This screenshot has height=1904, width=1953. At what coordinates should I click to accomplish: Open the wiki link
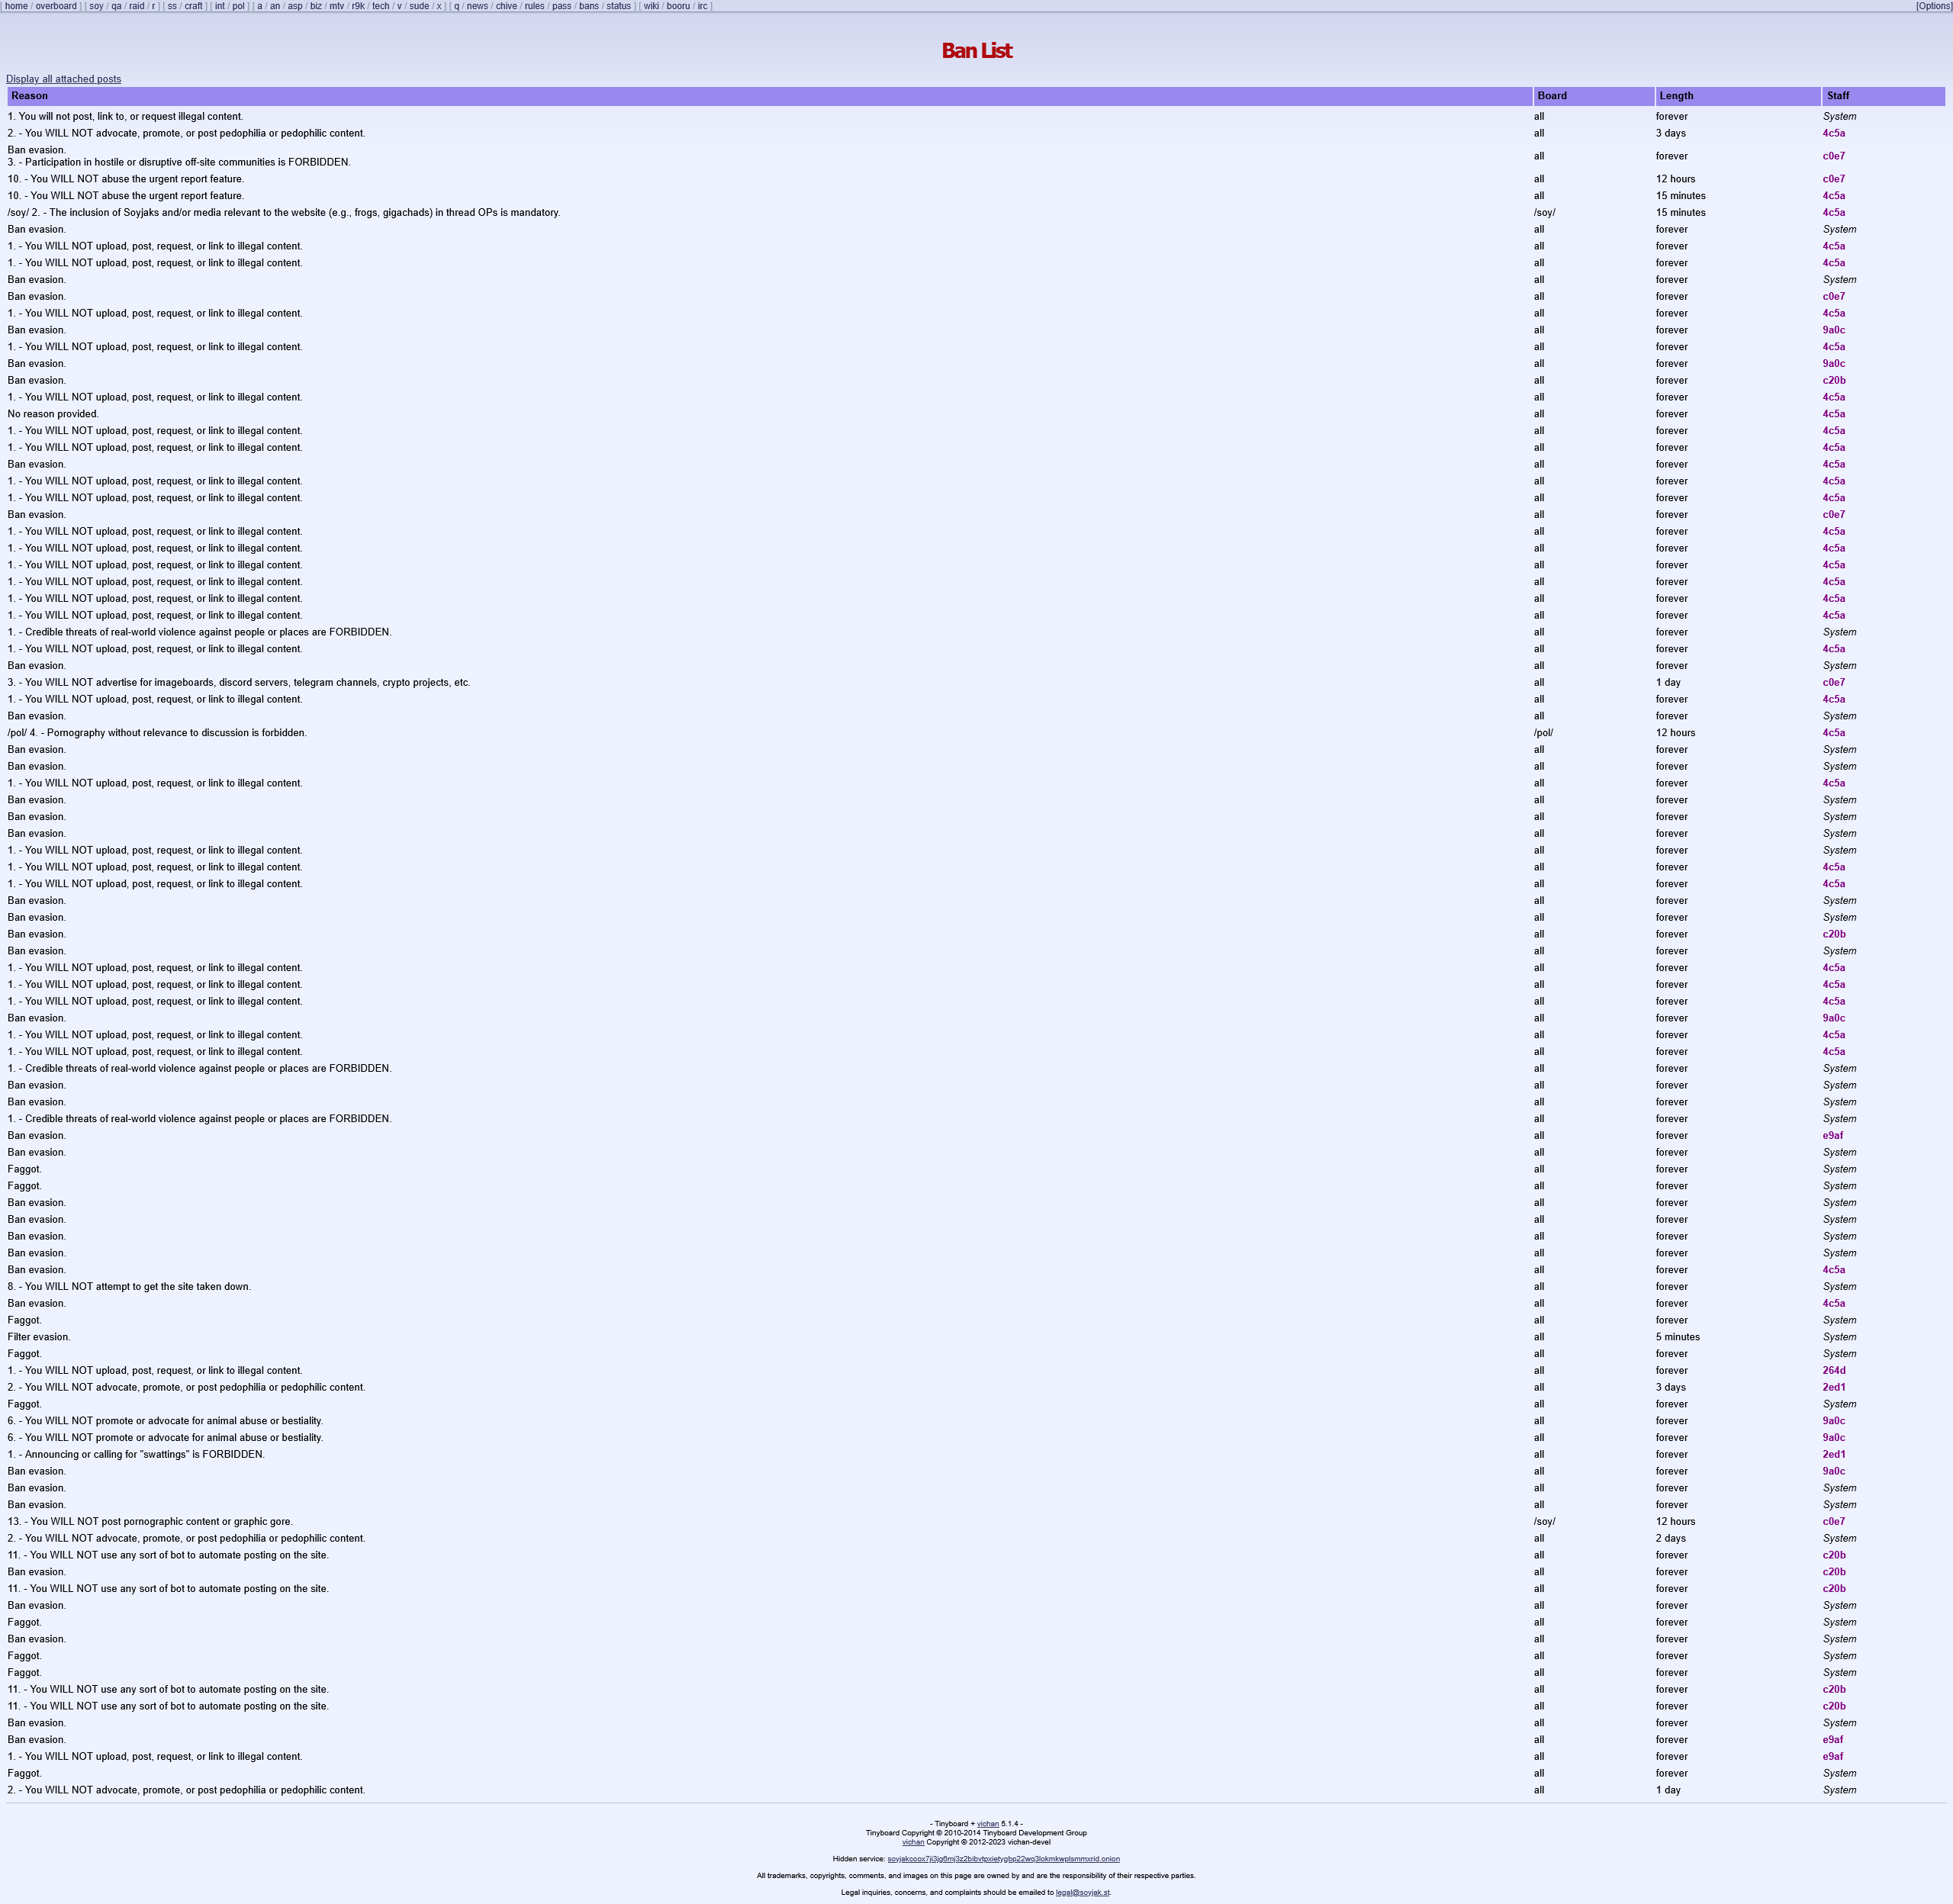(651, 6)
